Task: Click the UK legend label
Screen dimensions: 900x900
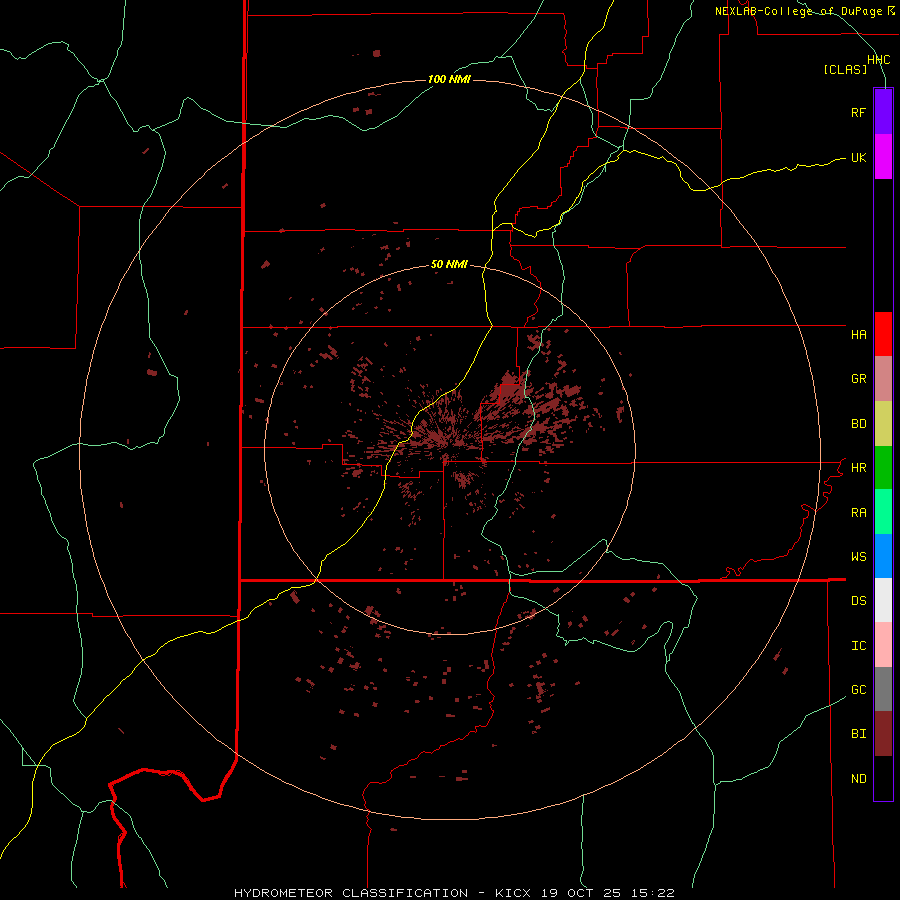Action: tap(858, 157)
